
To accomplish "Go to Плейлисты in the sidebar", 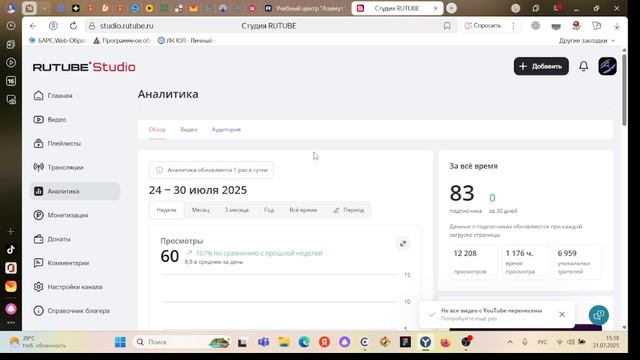I will pos(57,143).
